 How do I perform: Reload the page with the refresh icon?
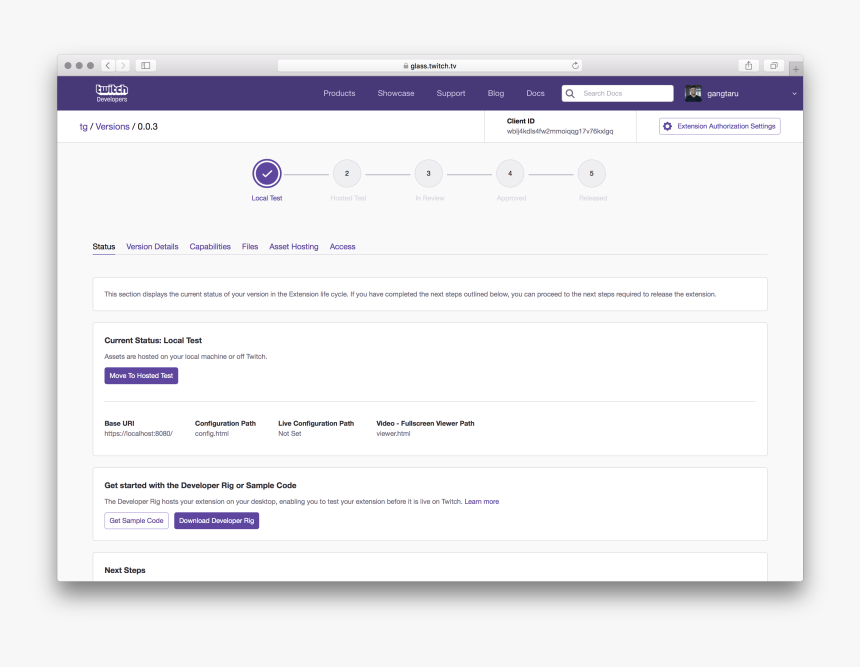(575, 65)
